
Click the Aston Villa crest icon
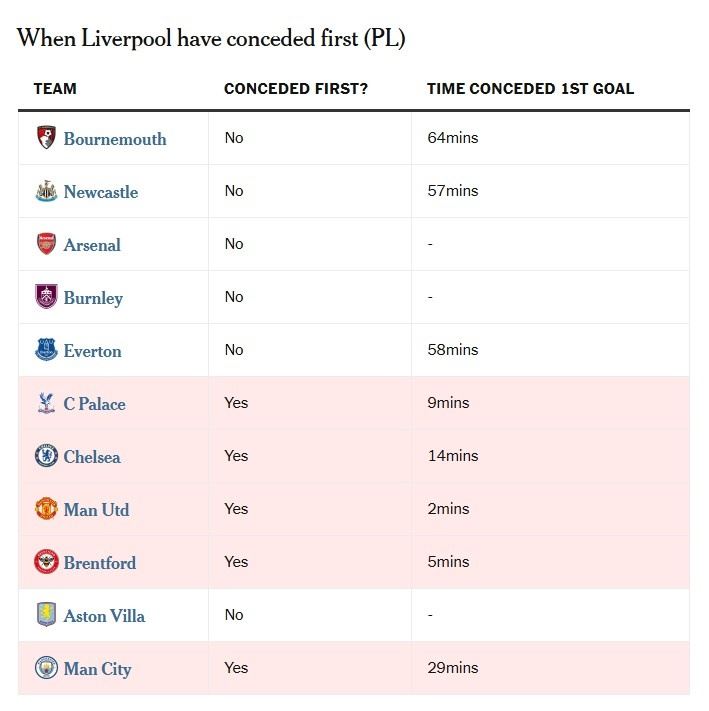[x=45, y=616]
